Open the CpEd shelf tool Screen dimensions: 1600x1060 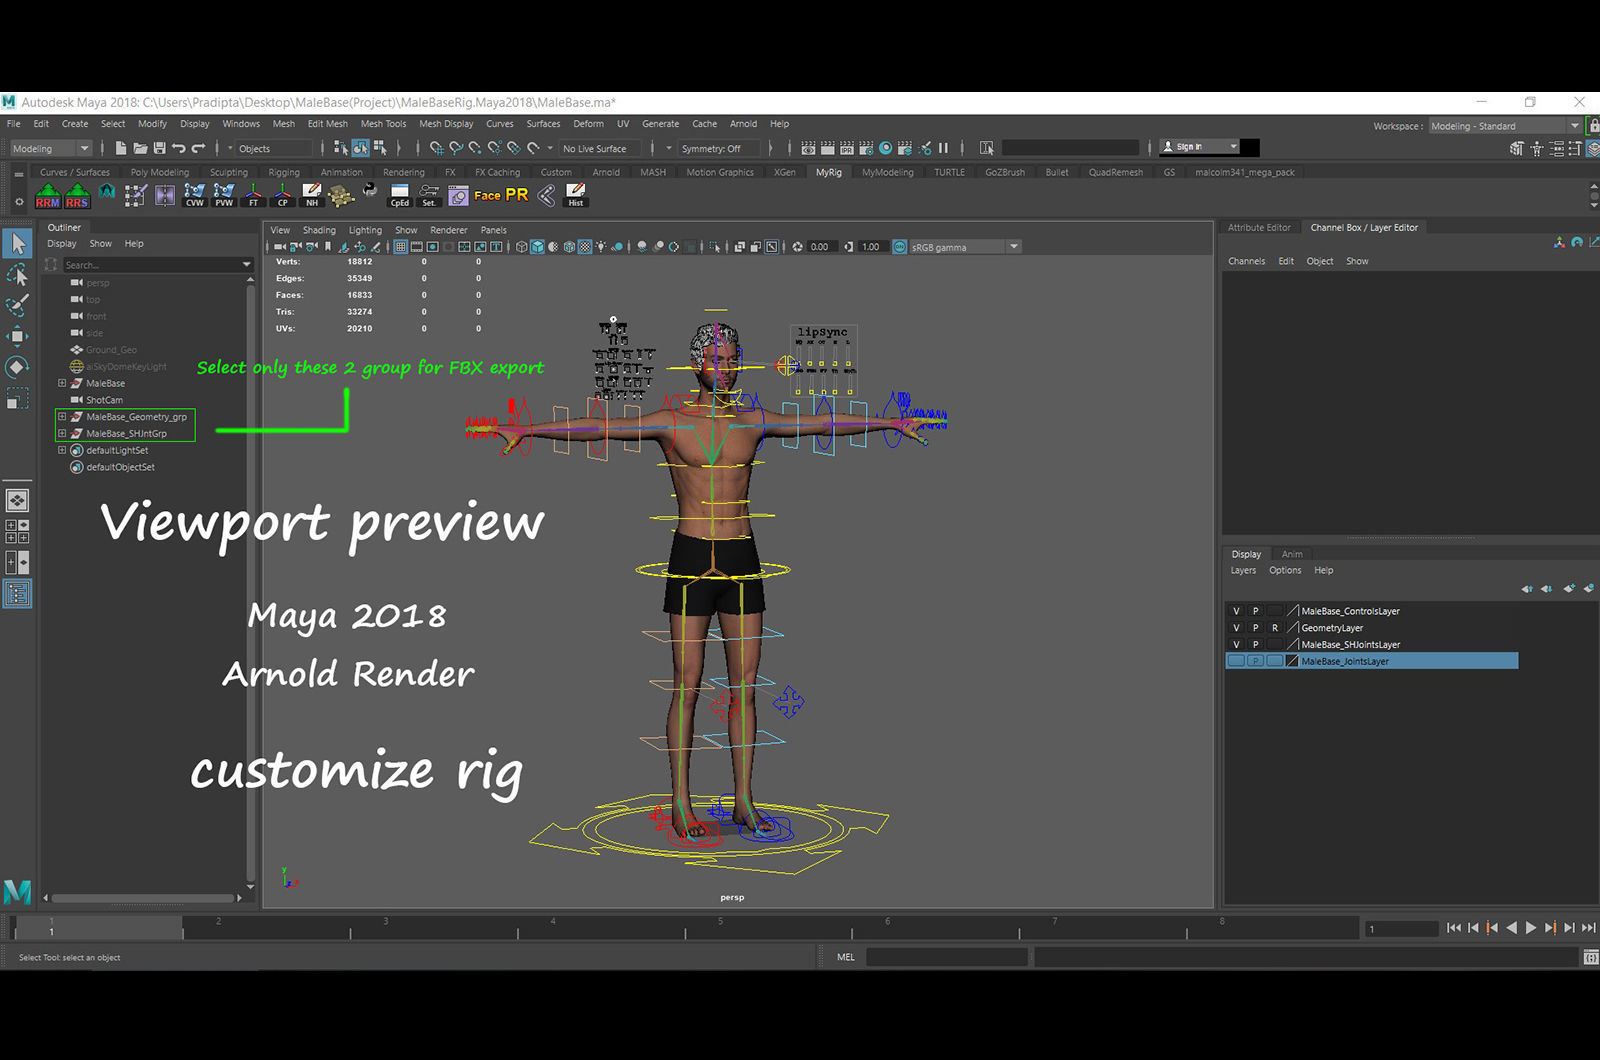[x=400, y=195]
